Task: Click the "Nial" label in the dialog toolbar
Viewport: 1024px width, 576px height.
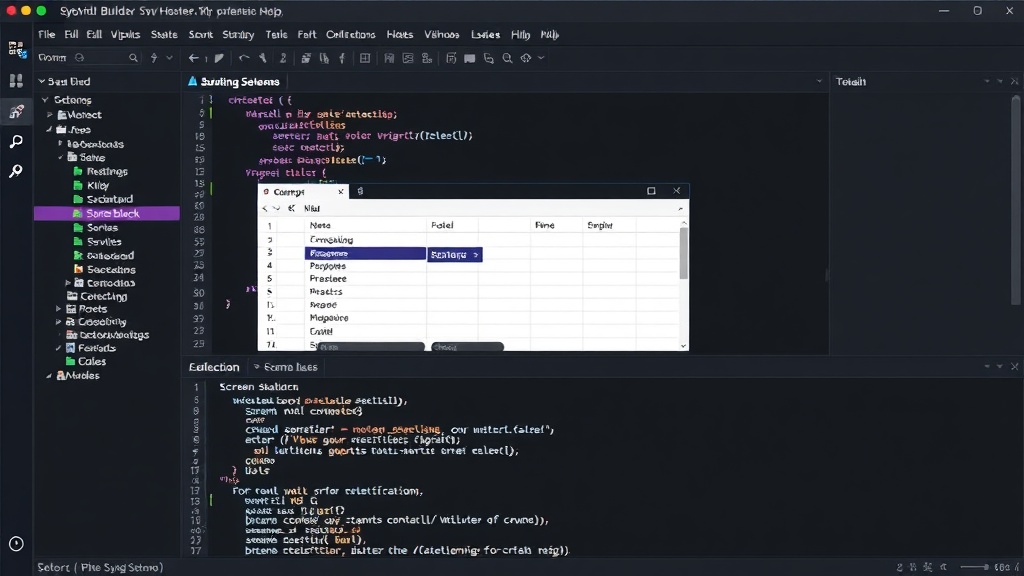Action: [312, 208]
